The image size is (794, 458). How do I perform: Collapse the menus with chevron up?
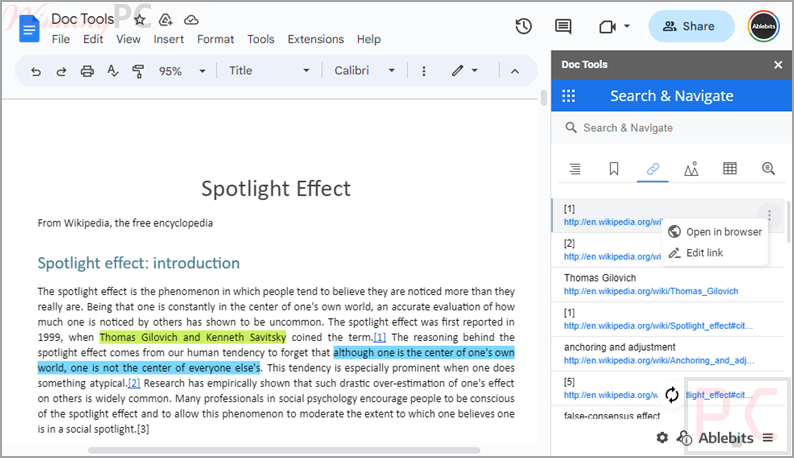point(514,71)
